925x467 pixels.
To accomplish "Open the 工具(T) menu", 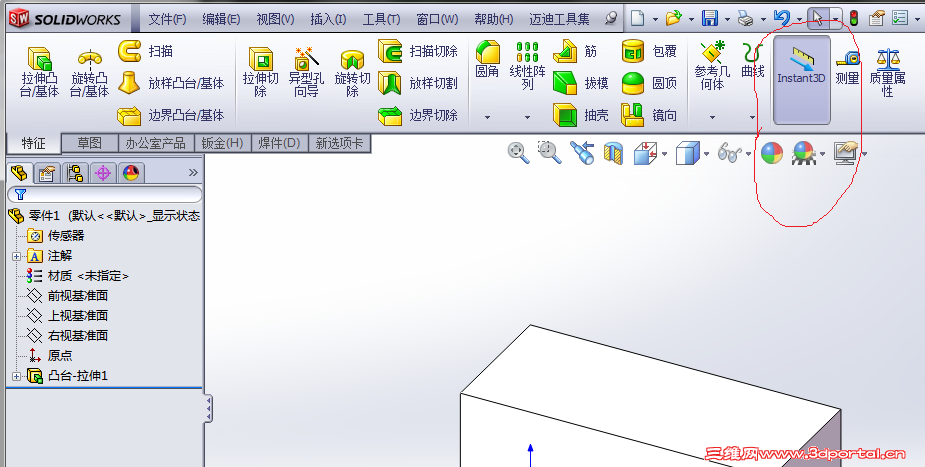I will click(381, 19).
